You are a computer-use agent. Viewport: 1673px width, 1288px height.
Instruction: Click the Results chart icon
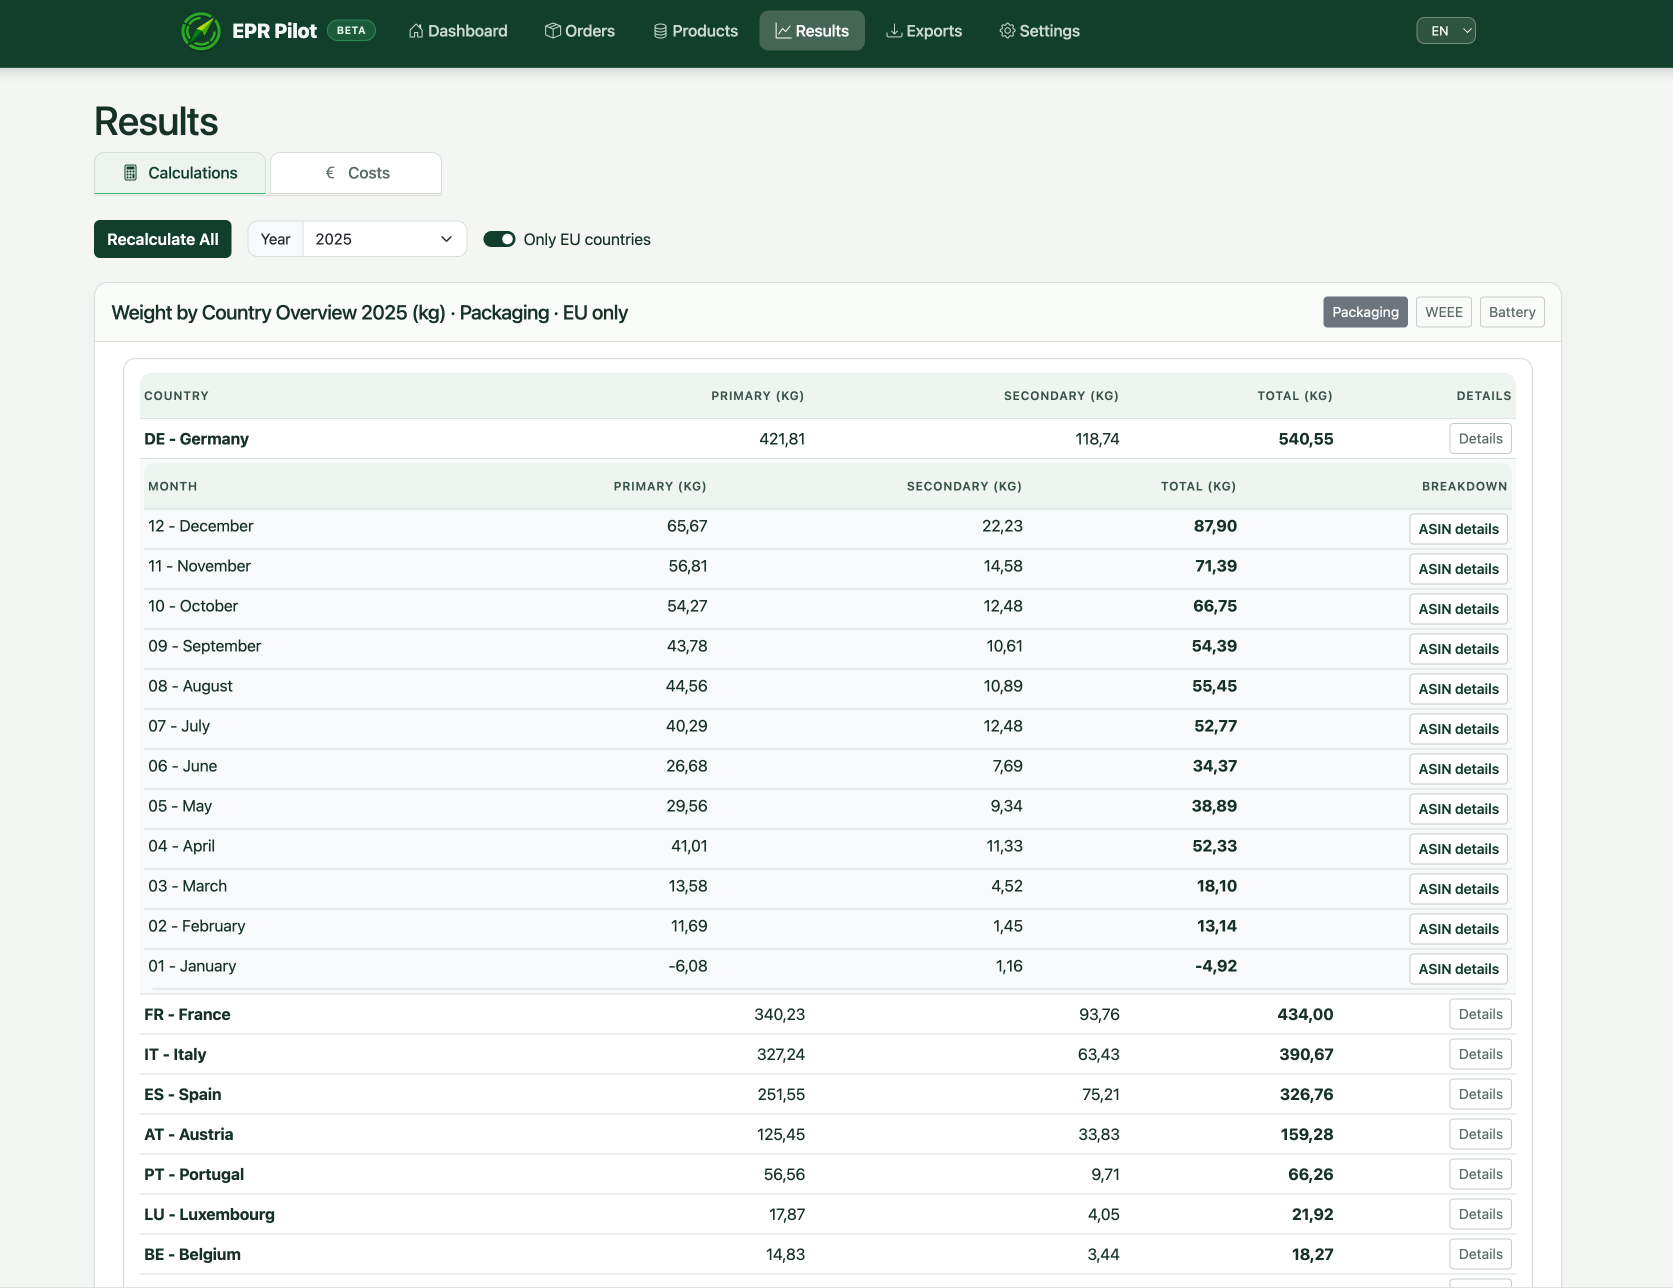[783, 31]
